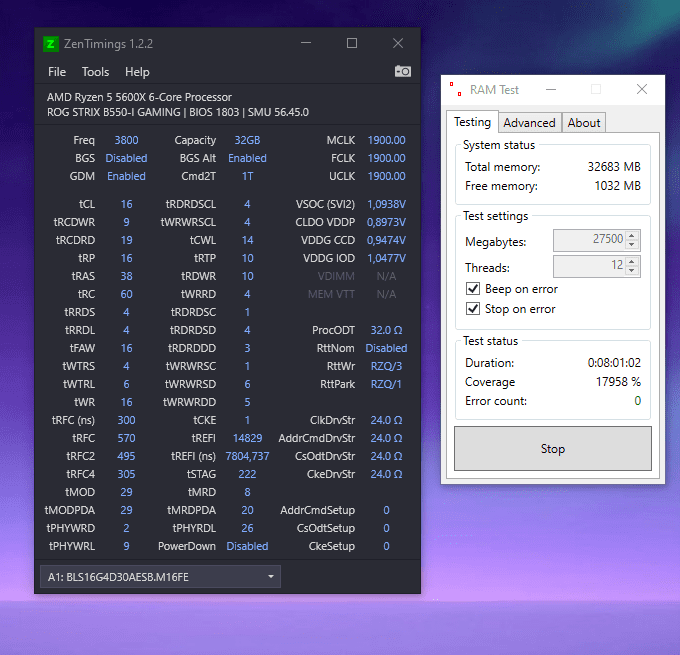The height and width of the screenshot is (655, 680).
Task: Stop the running RAM test
Action: click(x=552, y=449)
